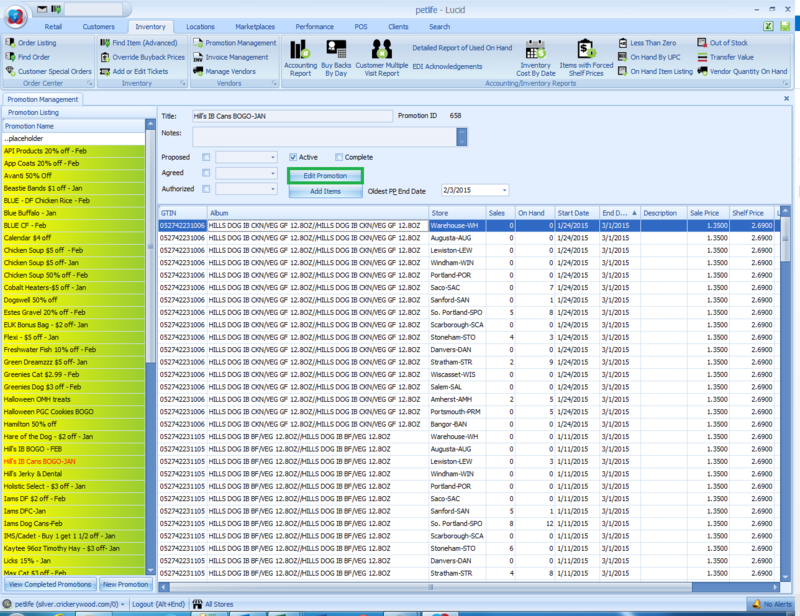Click the No Alerts bell icon
Viewport: 800px width, 616px height.
[x=757, y=604]
